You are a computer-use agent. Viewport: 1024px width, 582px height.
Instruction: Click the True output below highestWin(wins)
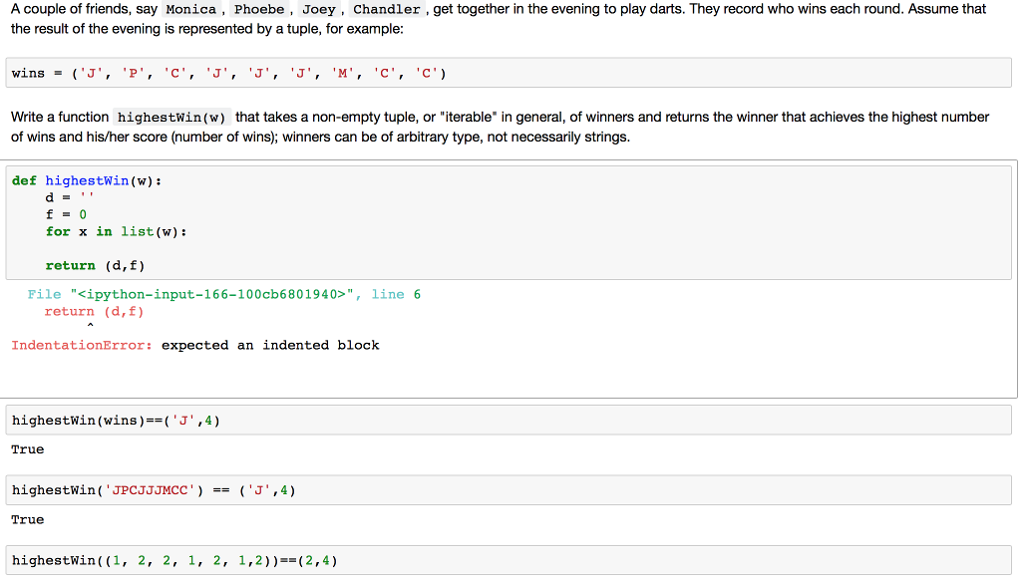pos(28,449)
